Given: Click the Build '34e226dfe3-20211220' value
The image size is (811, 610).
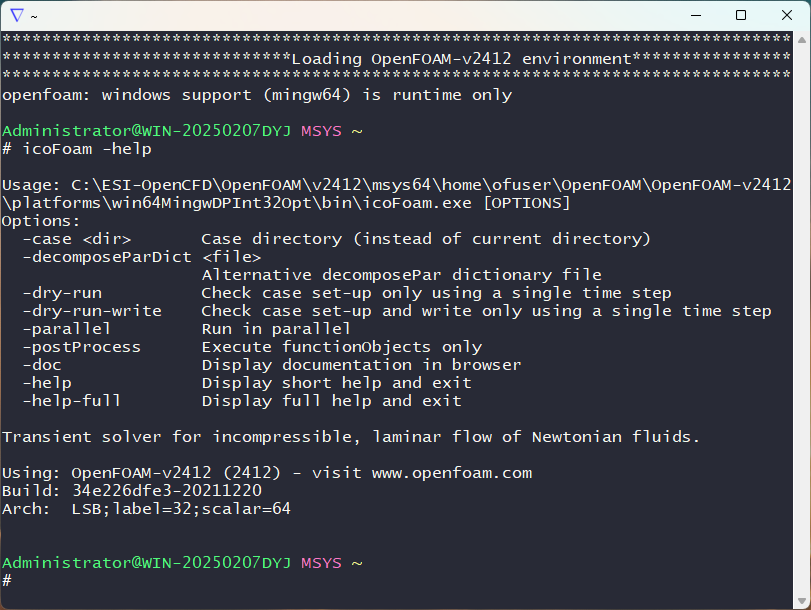Looking at the screenshot, I should point(167,490).
